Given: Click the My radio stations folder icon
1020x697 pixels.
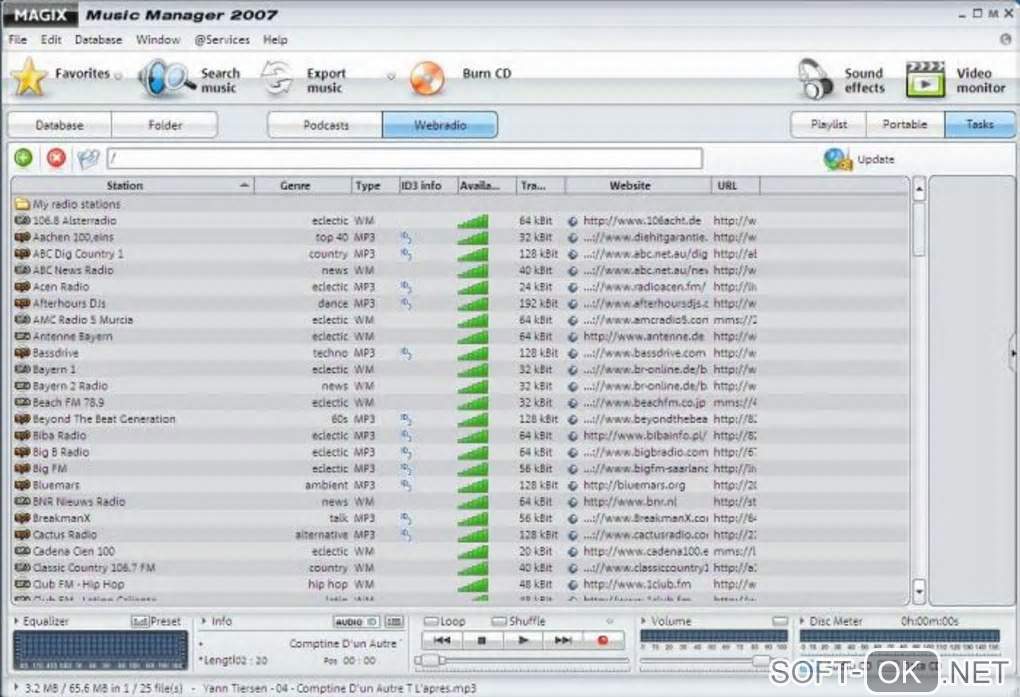Looking at the screenshot, I should pyautogui.click(x=22, y=204).
